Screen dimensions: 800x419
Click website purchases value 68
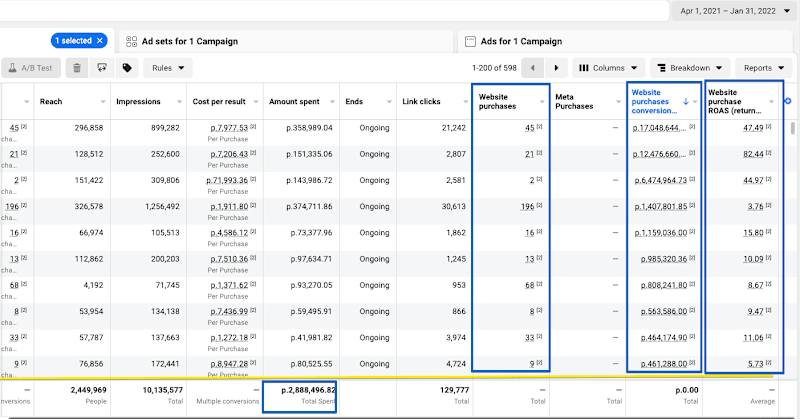[530, 285]
